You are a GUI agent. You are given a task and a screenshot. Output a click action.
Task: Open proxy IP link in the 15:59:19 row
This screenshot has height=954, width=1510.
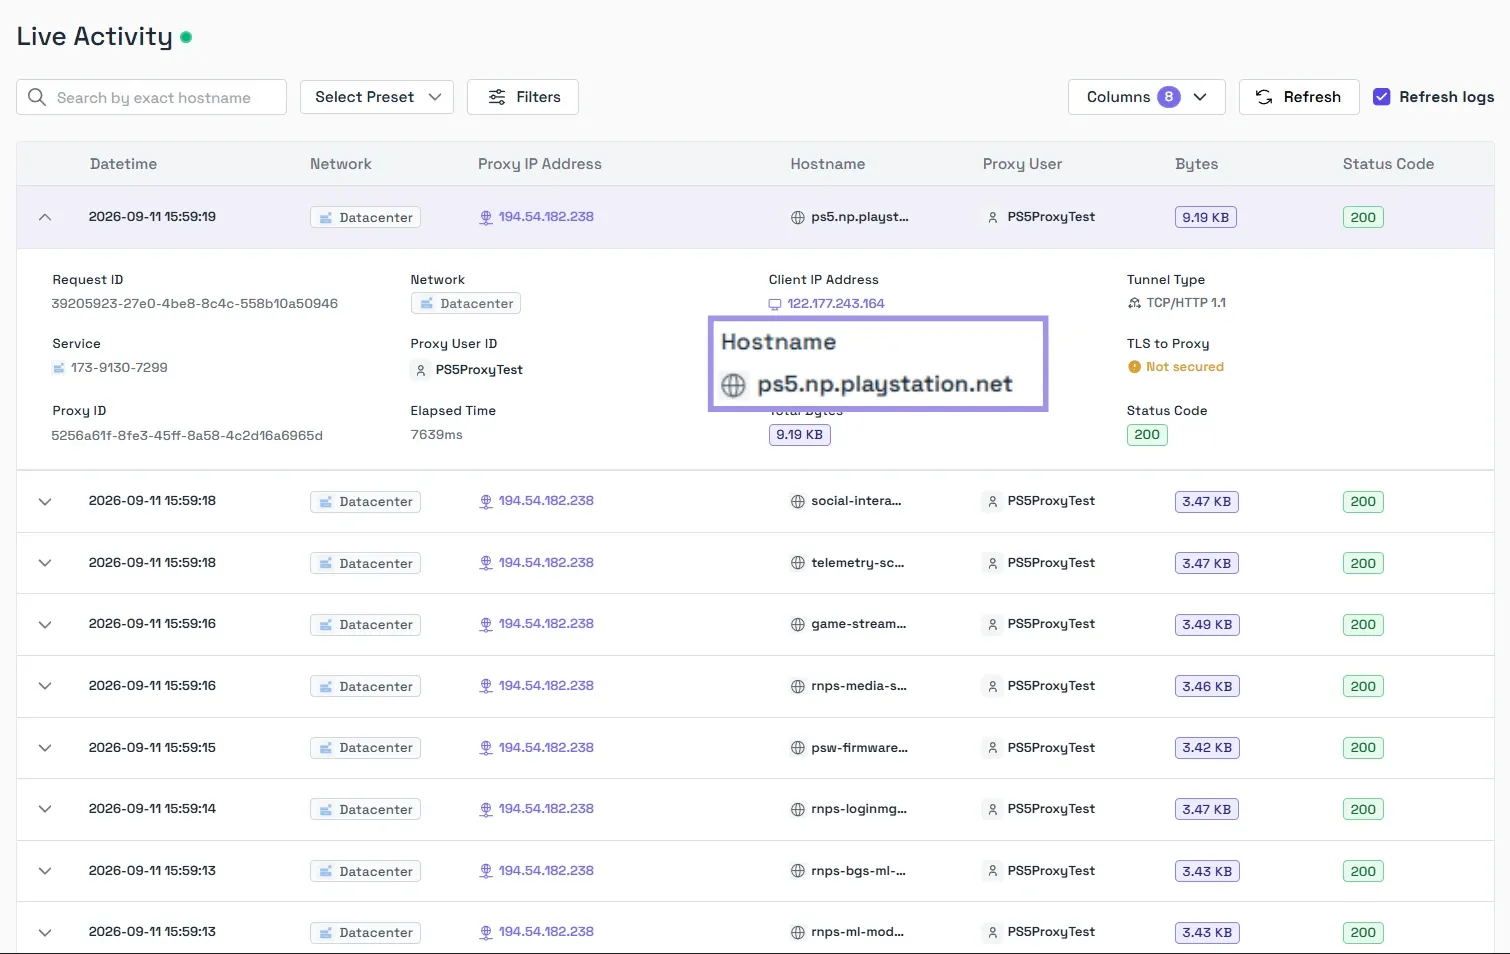(546, 217)
